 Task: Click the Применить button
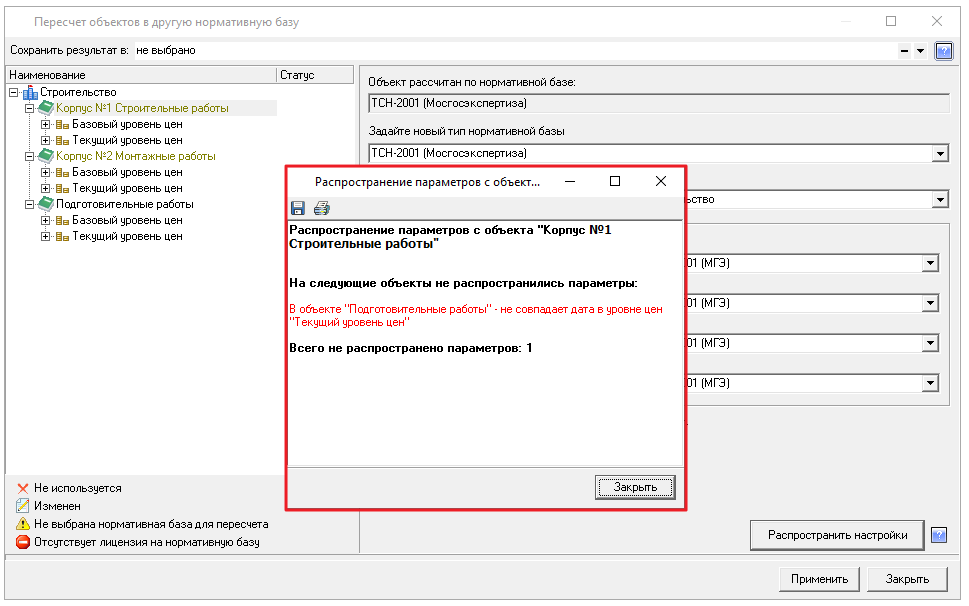(x=819, y=579)
